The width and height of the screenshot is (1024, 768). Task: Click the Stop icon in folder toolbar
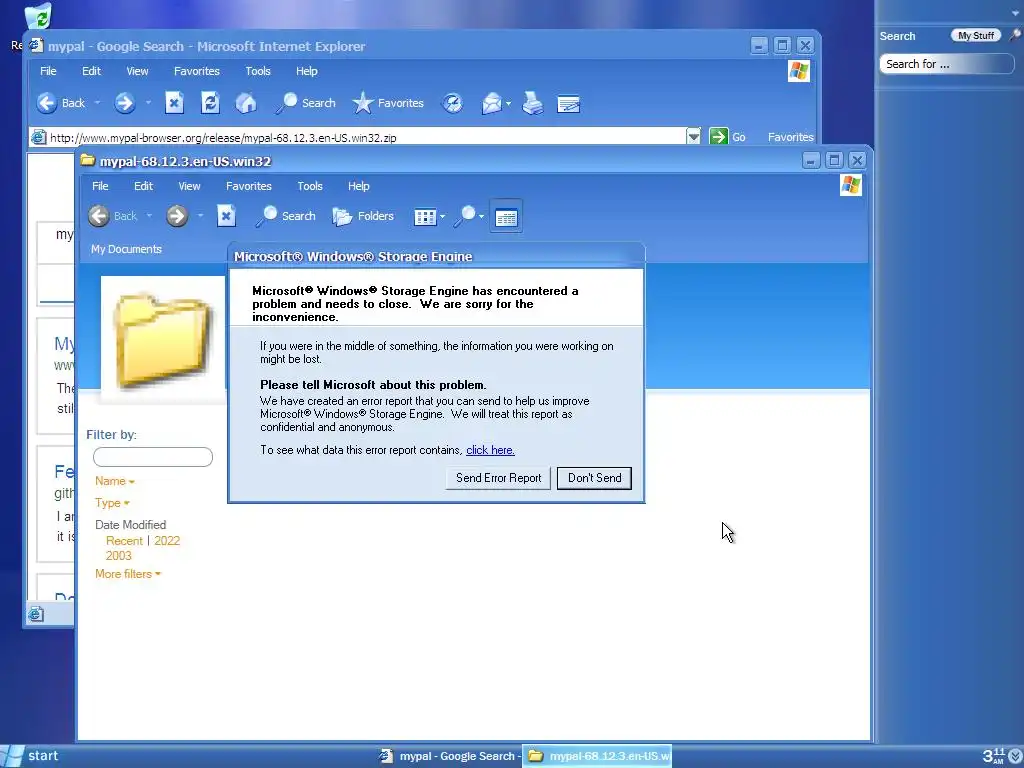[x=226, y=216]
